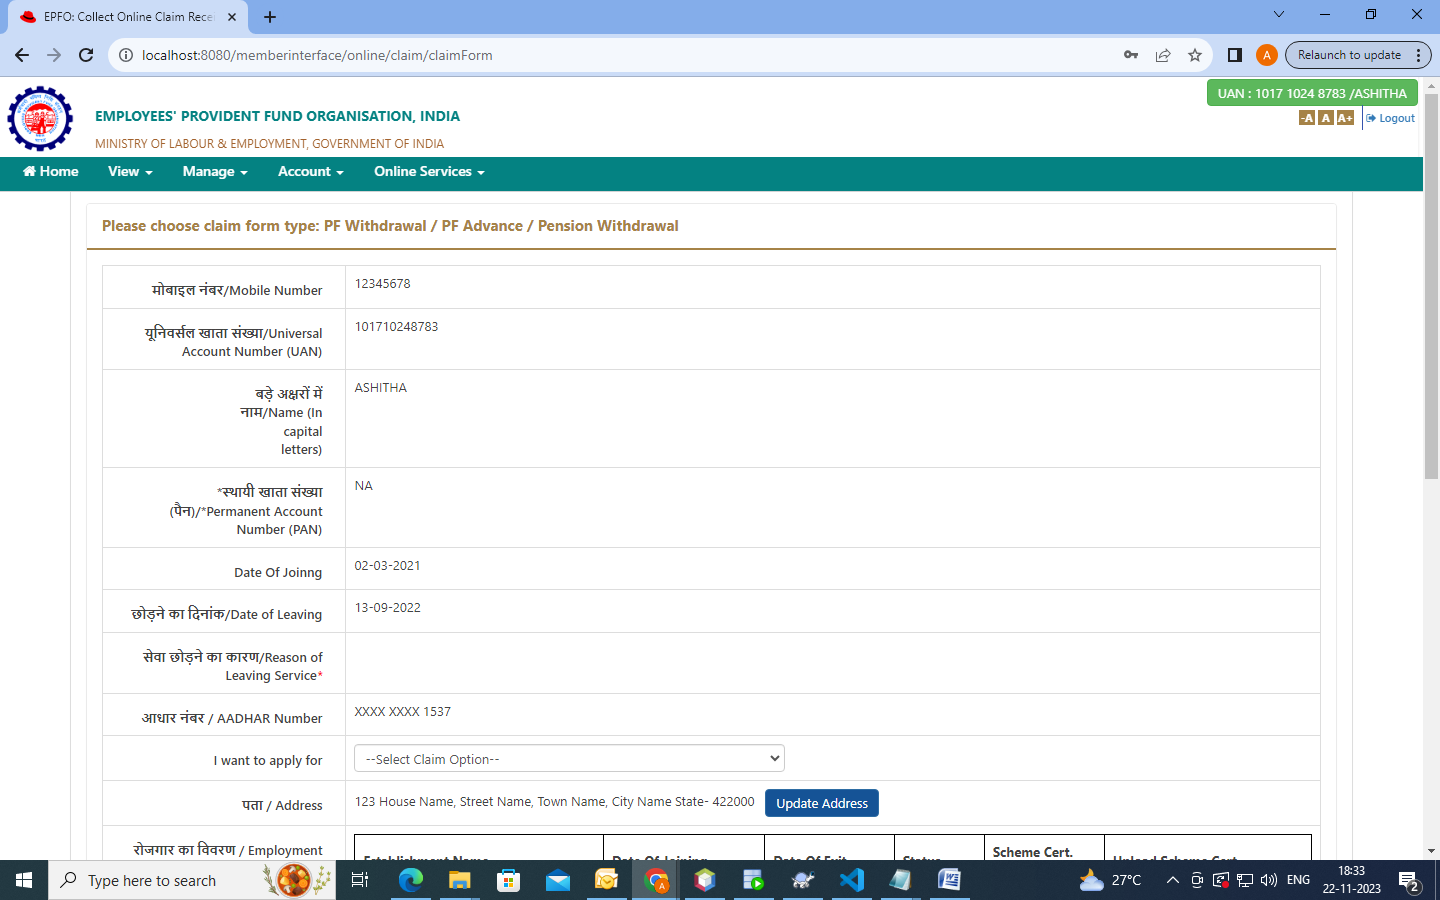Share this page from the address bar
Image resolution: width=1440 pixels, height=900 pixels.
pos(1163,55)
